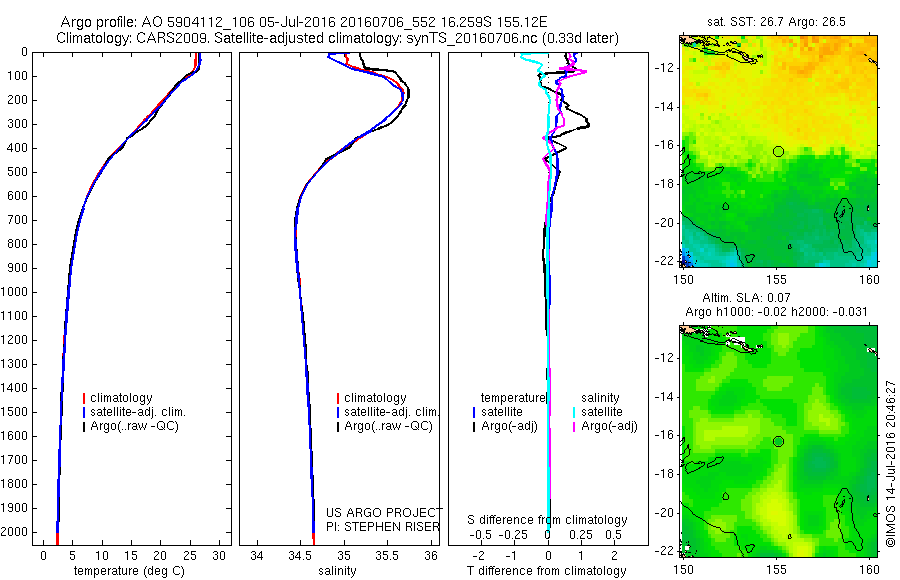
Task: Click blue temperature satellite marker in difference legend
Action: [x=474, y=412]
